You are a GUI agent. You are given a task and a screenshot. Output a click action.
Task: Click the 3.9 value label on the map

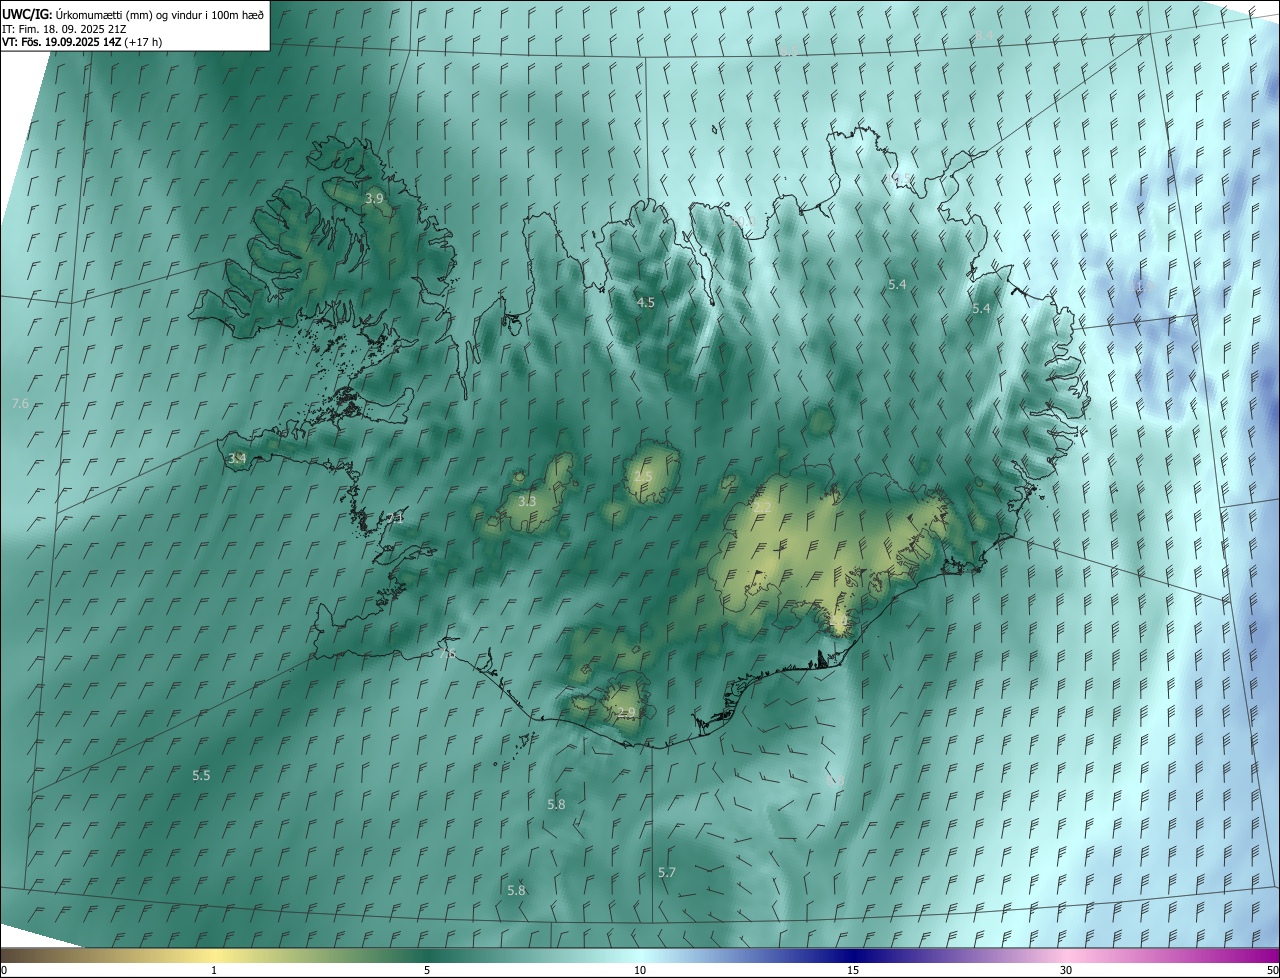tap(374, 199)
